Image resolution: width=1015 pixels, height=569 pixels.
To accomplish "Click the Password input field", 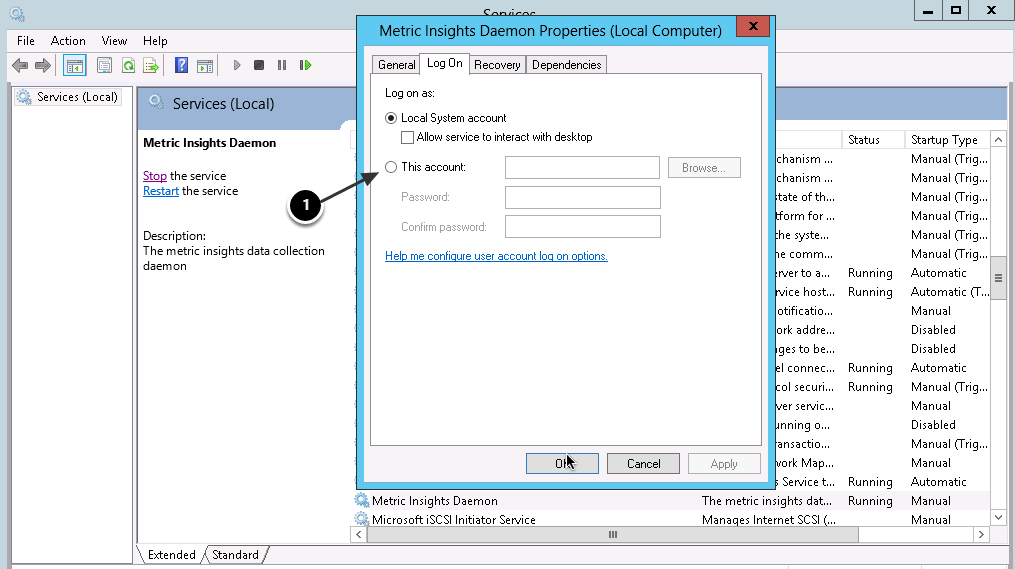I will click(x=583, y=197).
